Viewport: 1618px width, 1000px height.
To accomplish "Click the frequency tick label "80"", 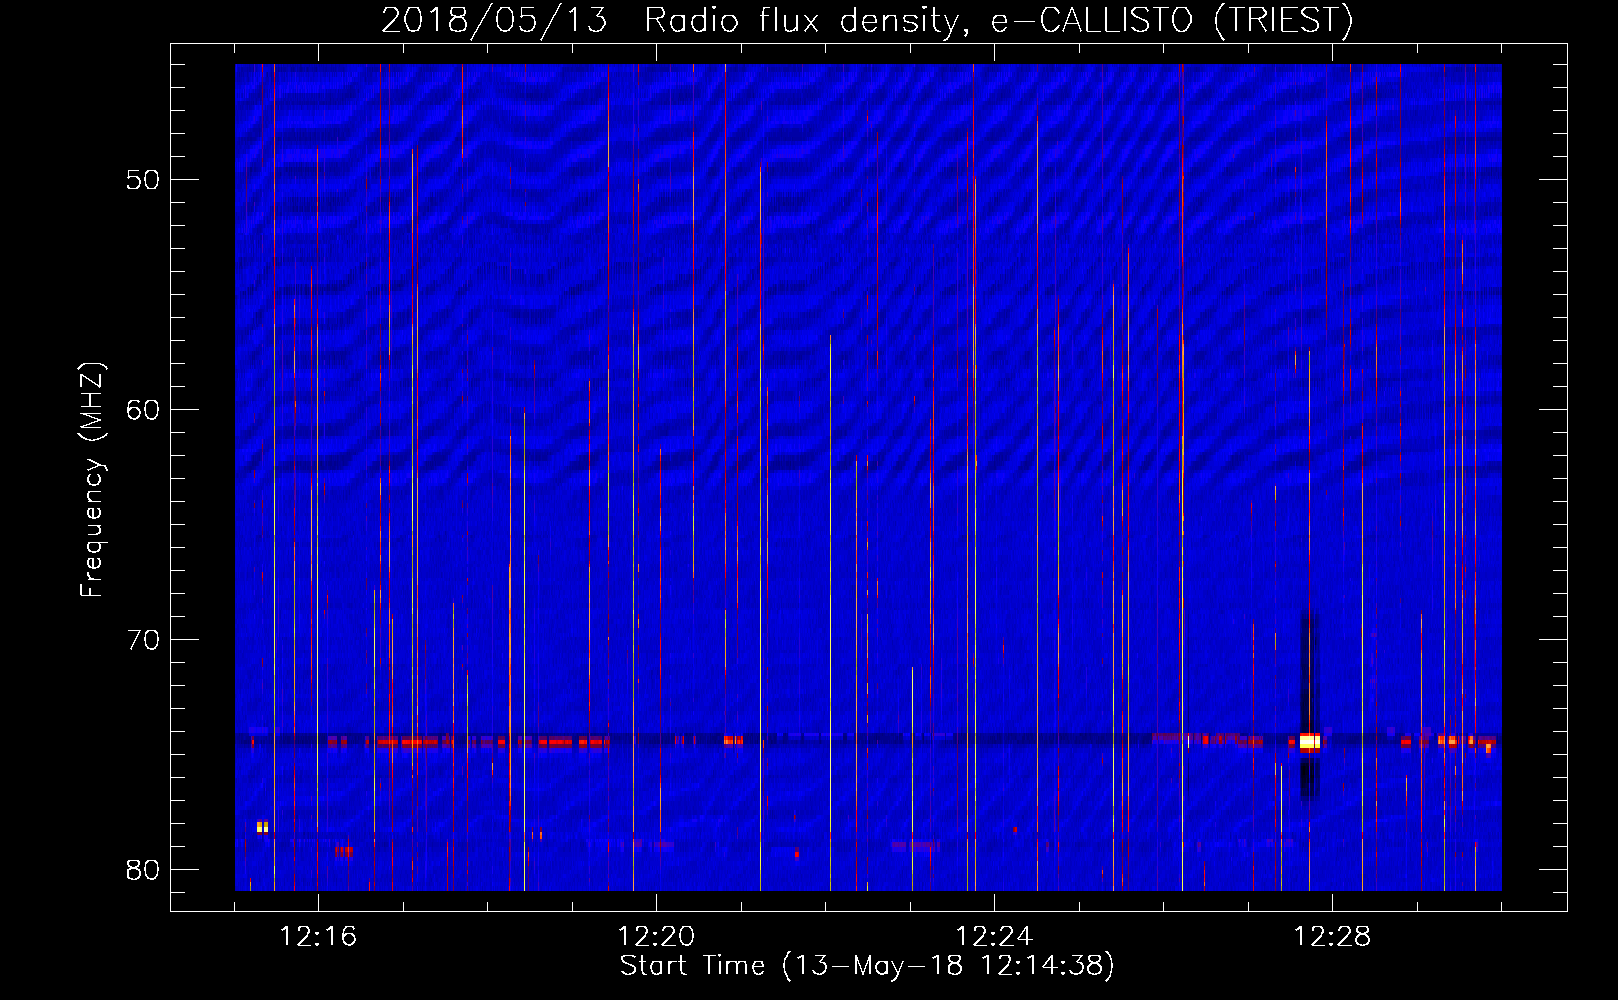I will [x=143, y=870].
